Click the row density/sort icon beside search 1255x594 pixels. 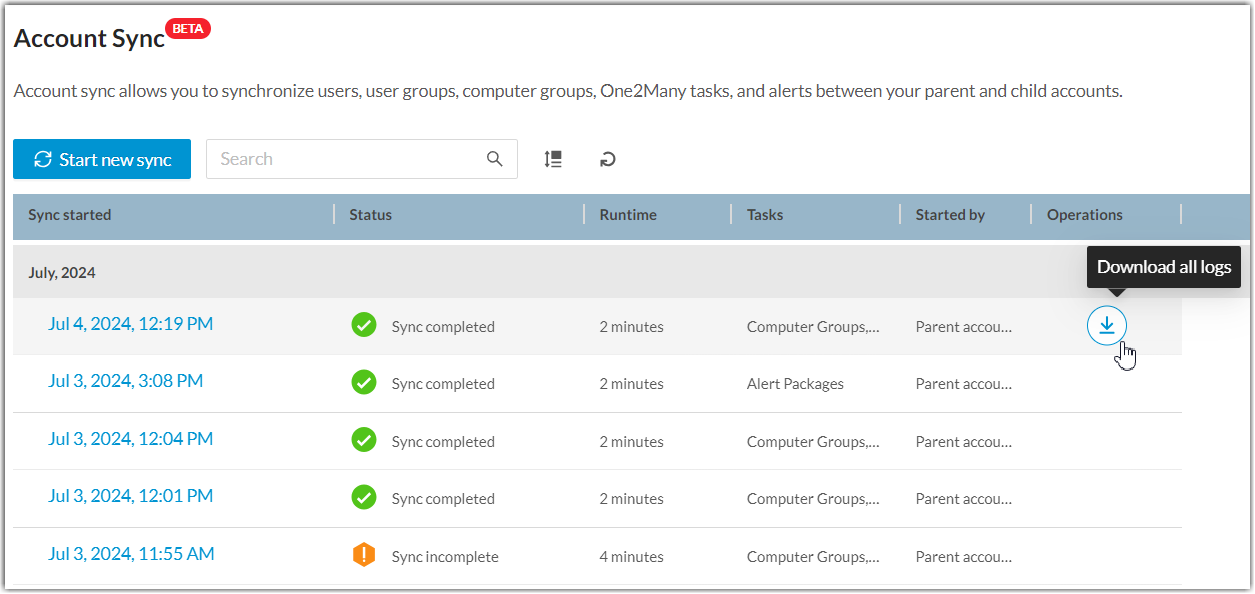(x=553, y=158)
